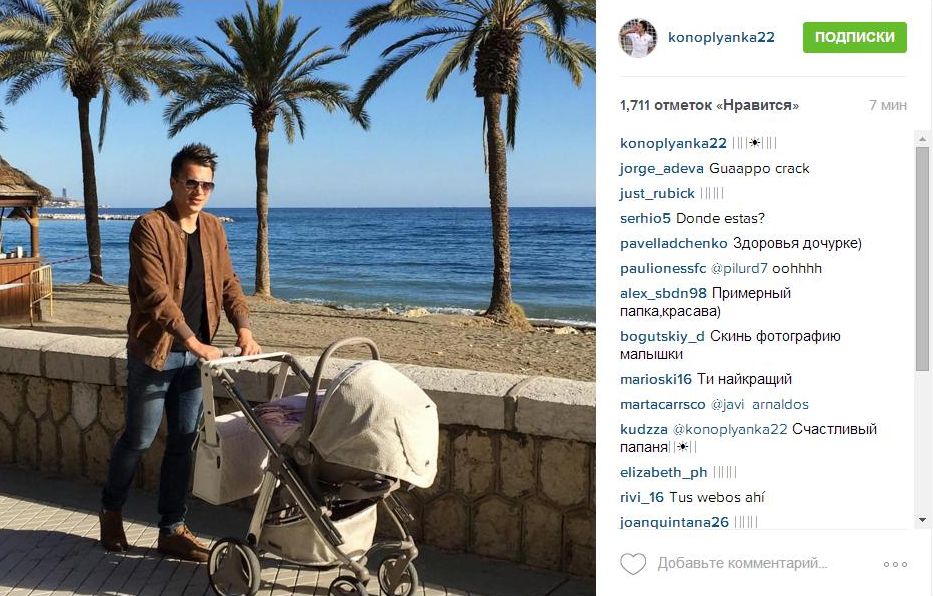Image resolution: width=933 pixels, height=596 pixels.
Task: Open the main beach photo
Action: click(x=298, y=298)
